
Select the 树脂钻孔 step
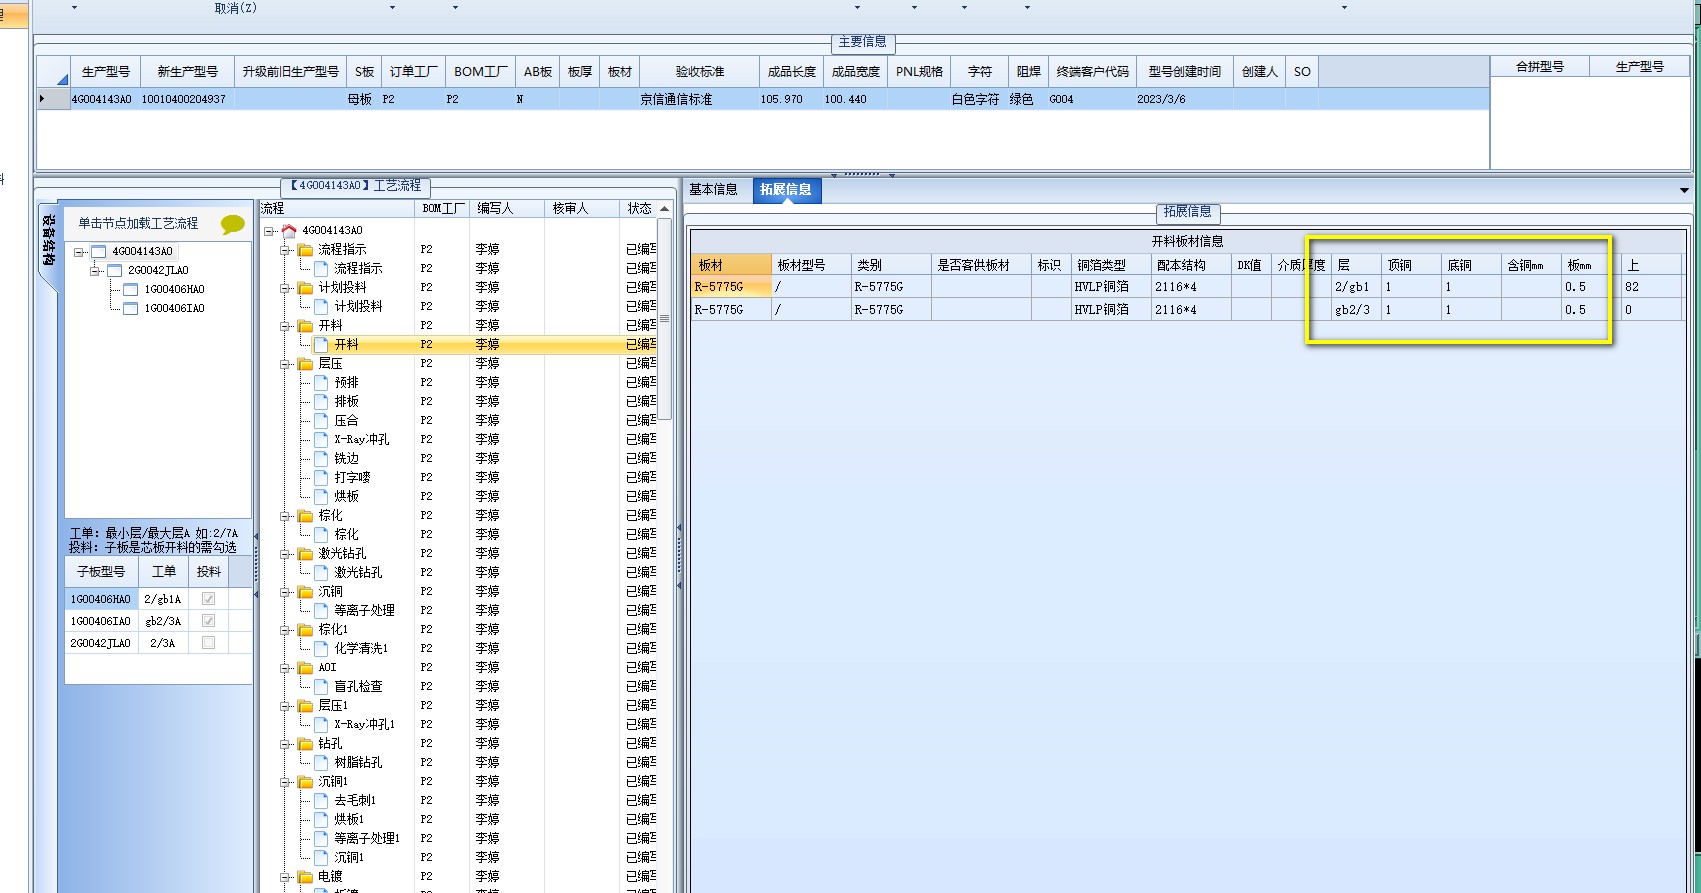tap(358, 762)
